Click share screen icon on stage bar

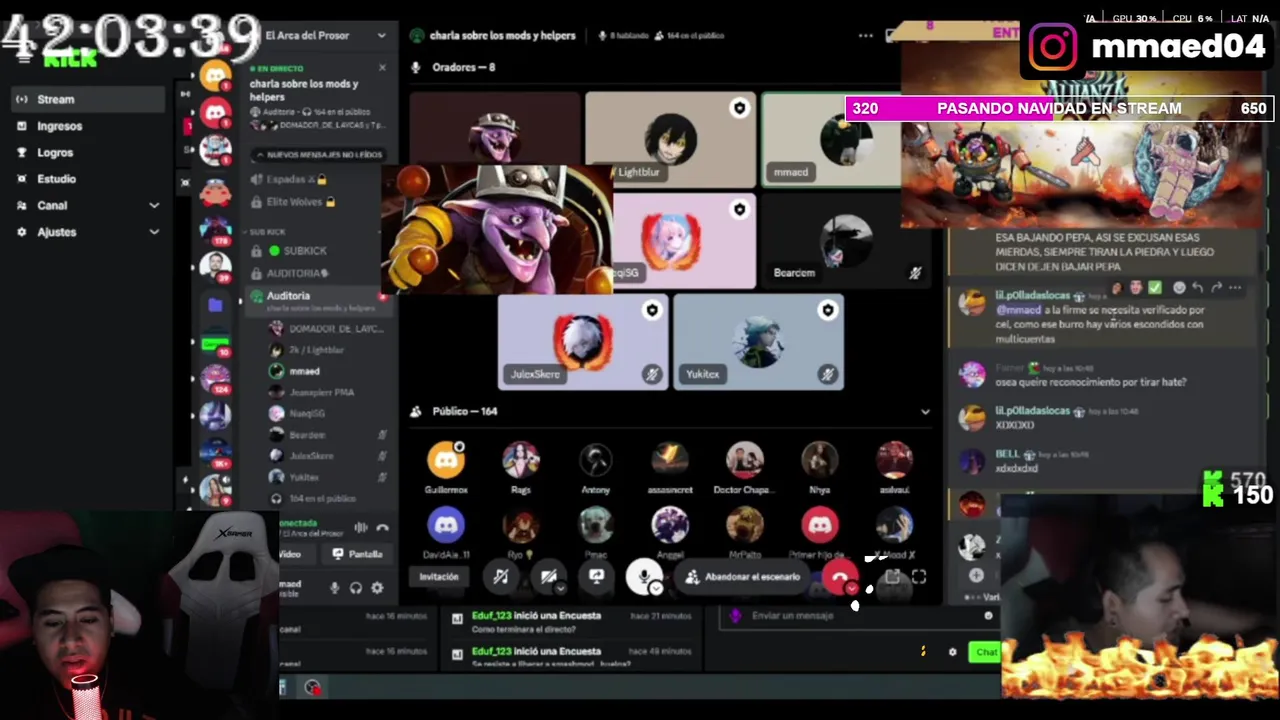[x=596, y=577]
